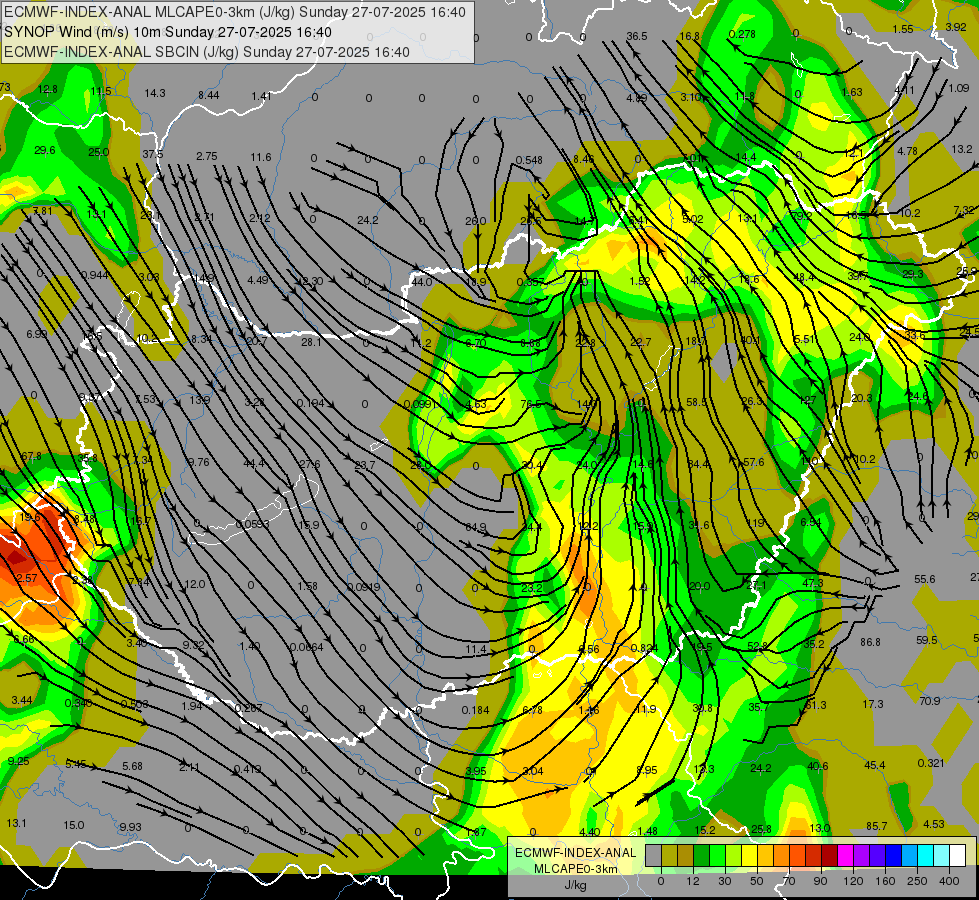The width and height of the screenshot is (979, 900).
Task: Click the map value 58.5
Action: point(697,402)
